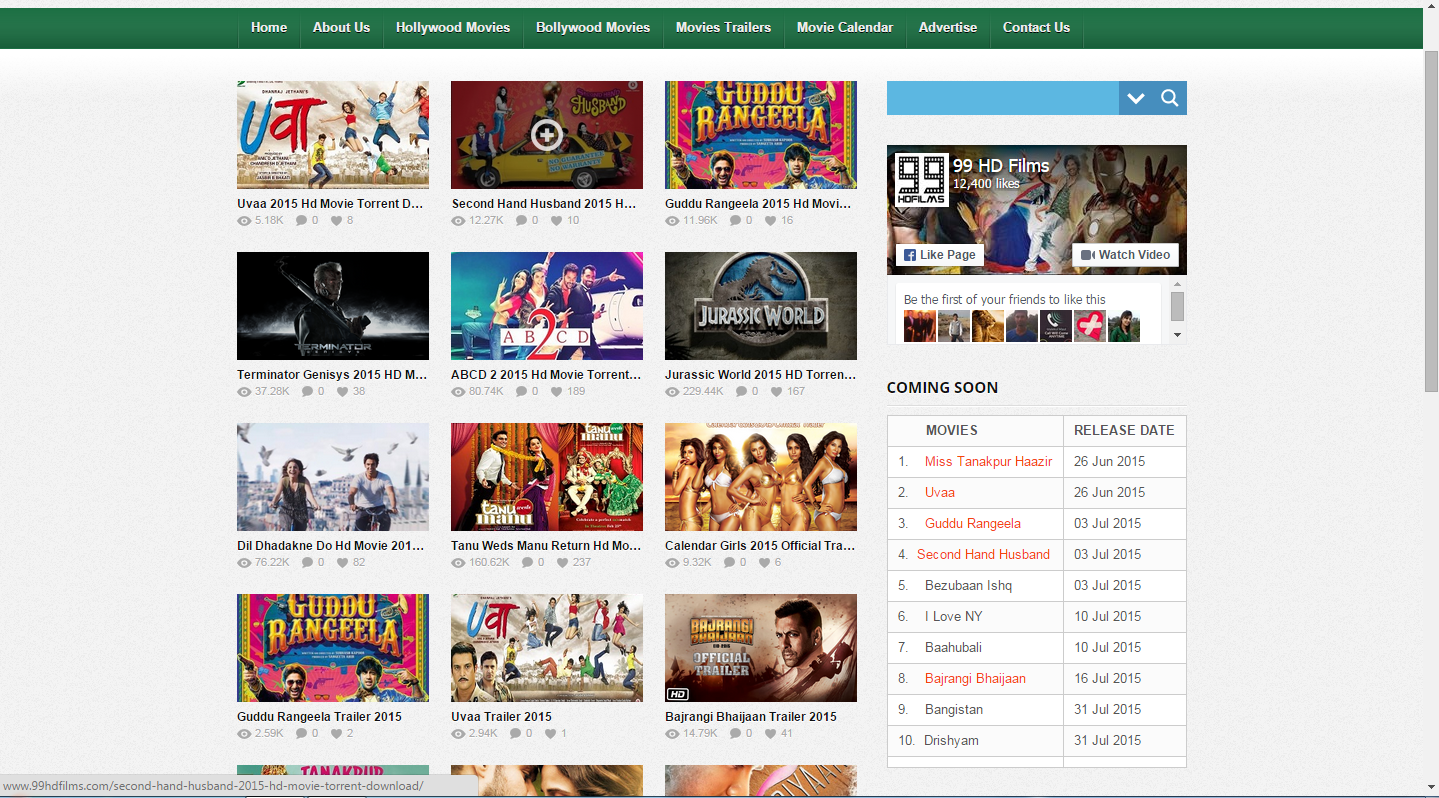This screenshot has height=798, width=1439.
Task: Open the Contact Us page
Action: tap(1036, 28)
